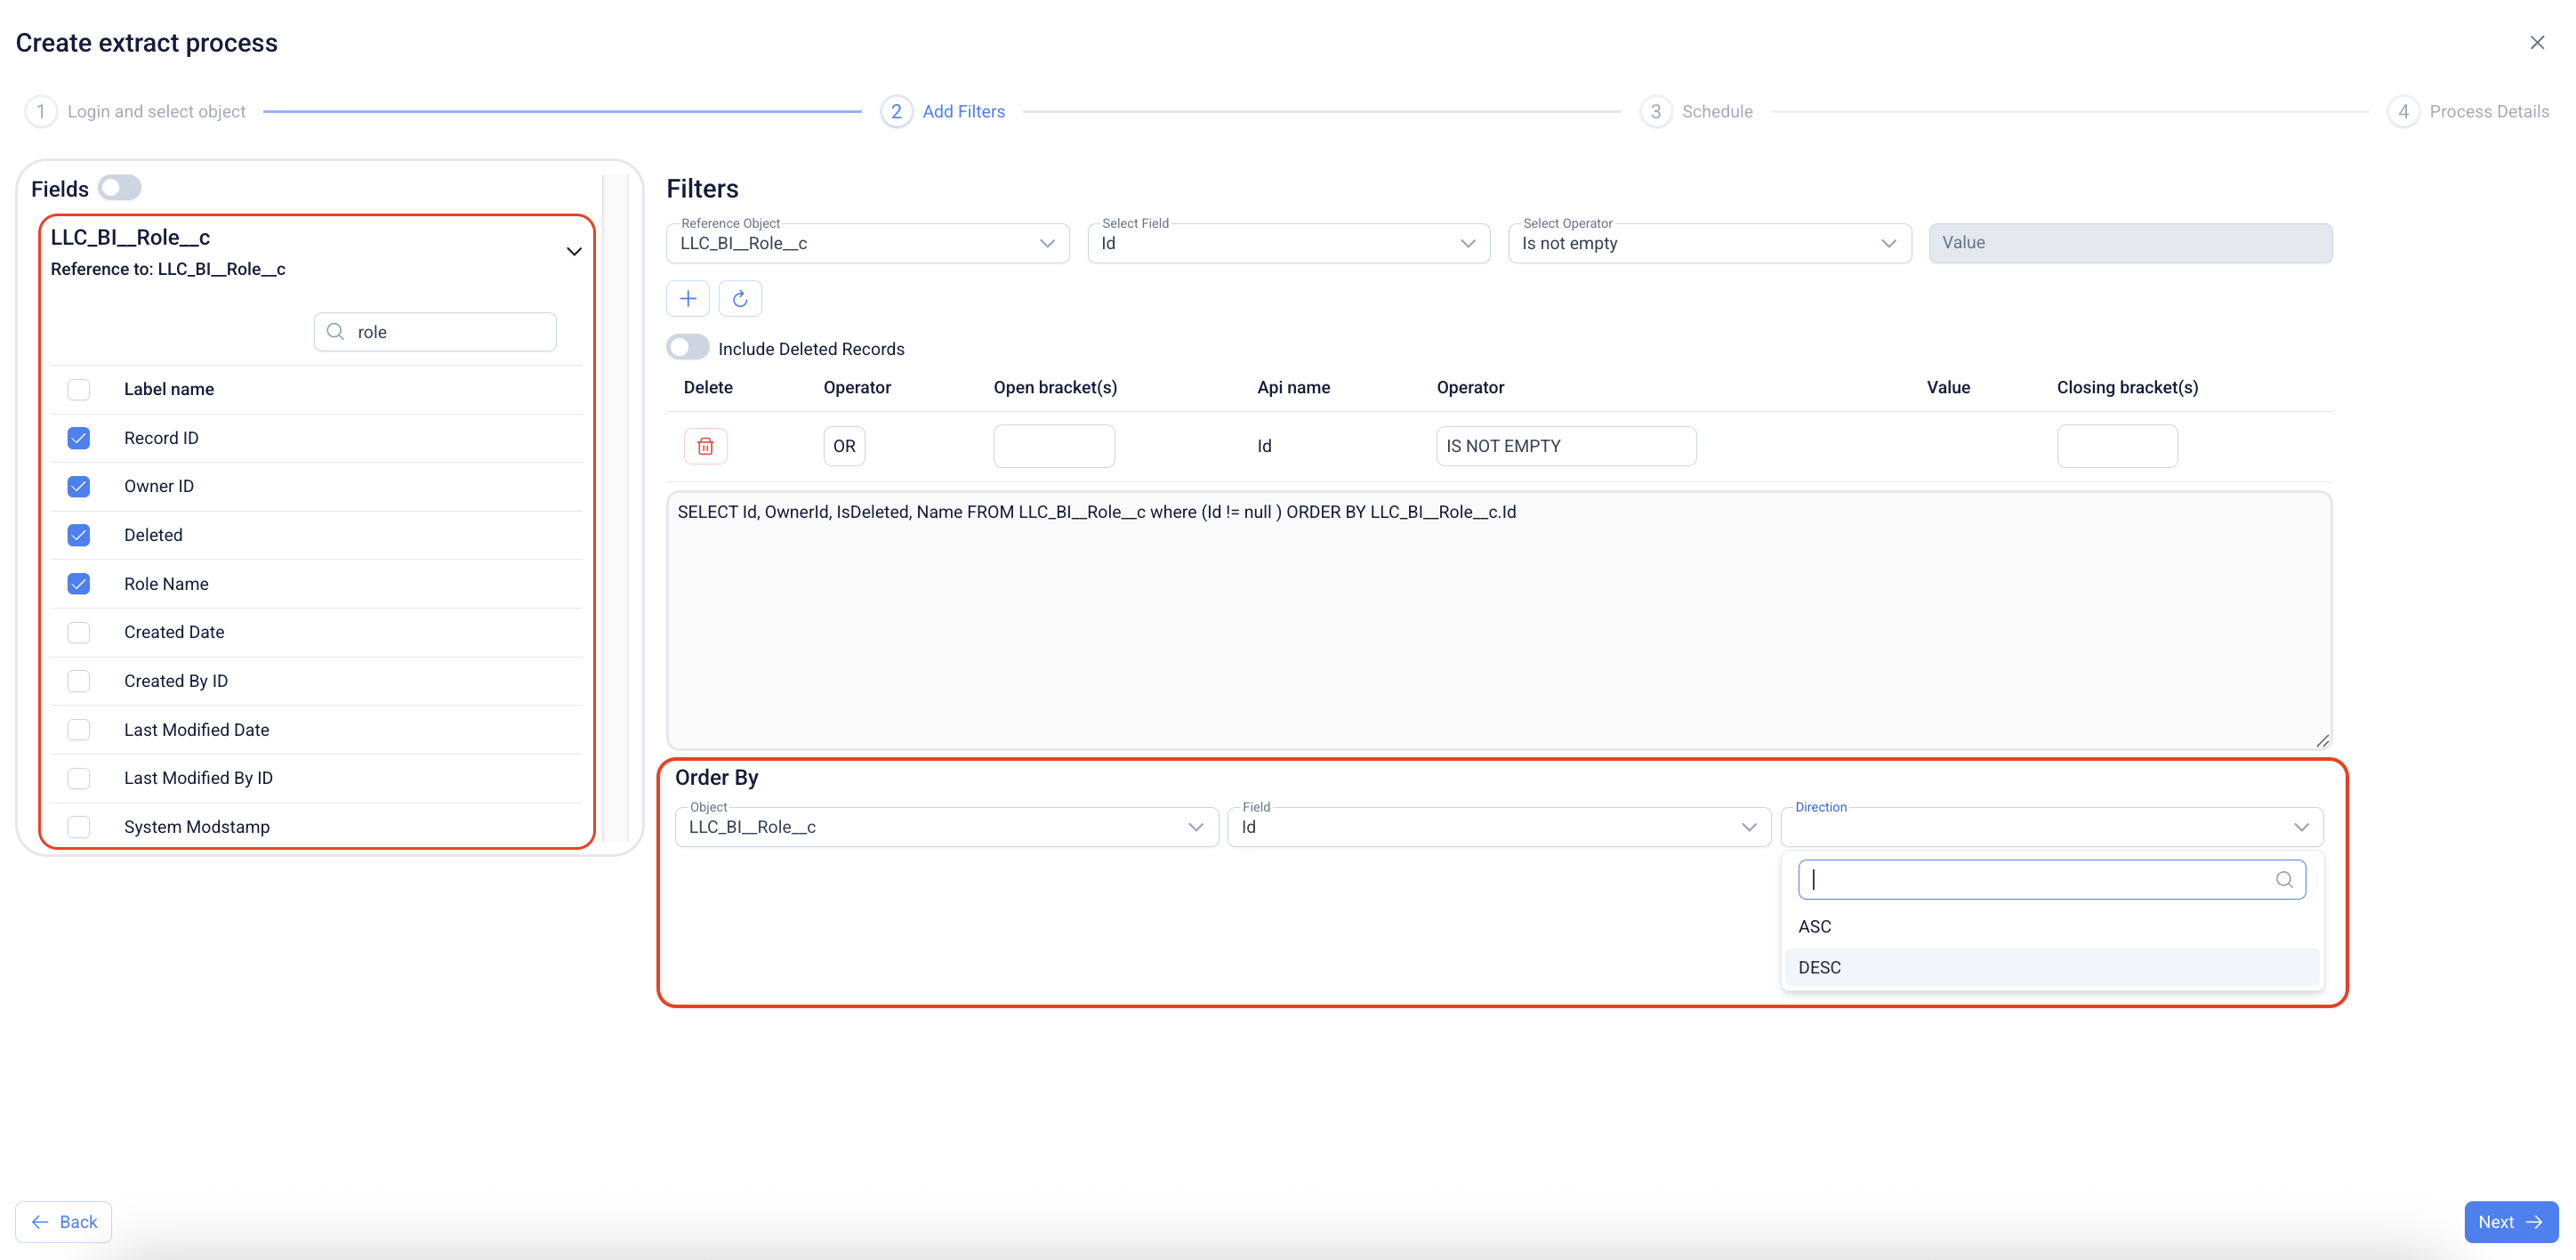
Task: Click the magnifier icon in fields search
Action: [336, 332]
